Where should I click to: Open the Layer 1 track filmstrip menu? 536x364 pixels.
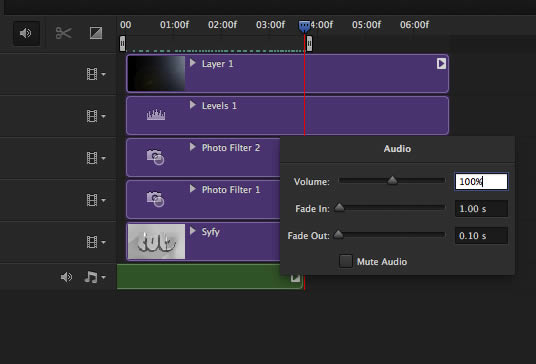pos(96,74)
